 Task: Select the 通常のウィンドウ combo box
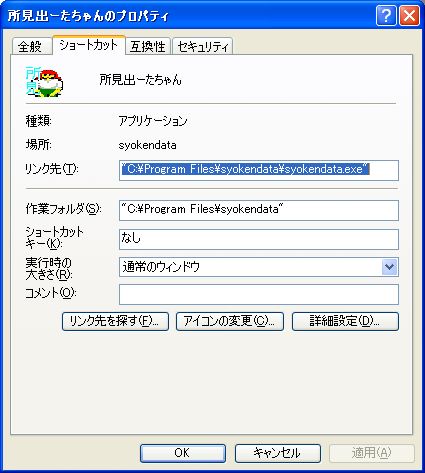coord(259,267)
